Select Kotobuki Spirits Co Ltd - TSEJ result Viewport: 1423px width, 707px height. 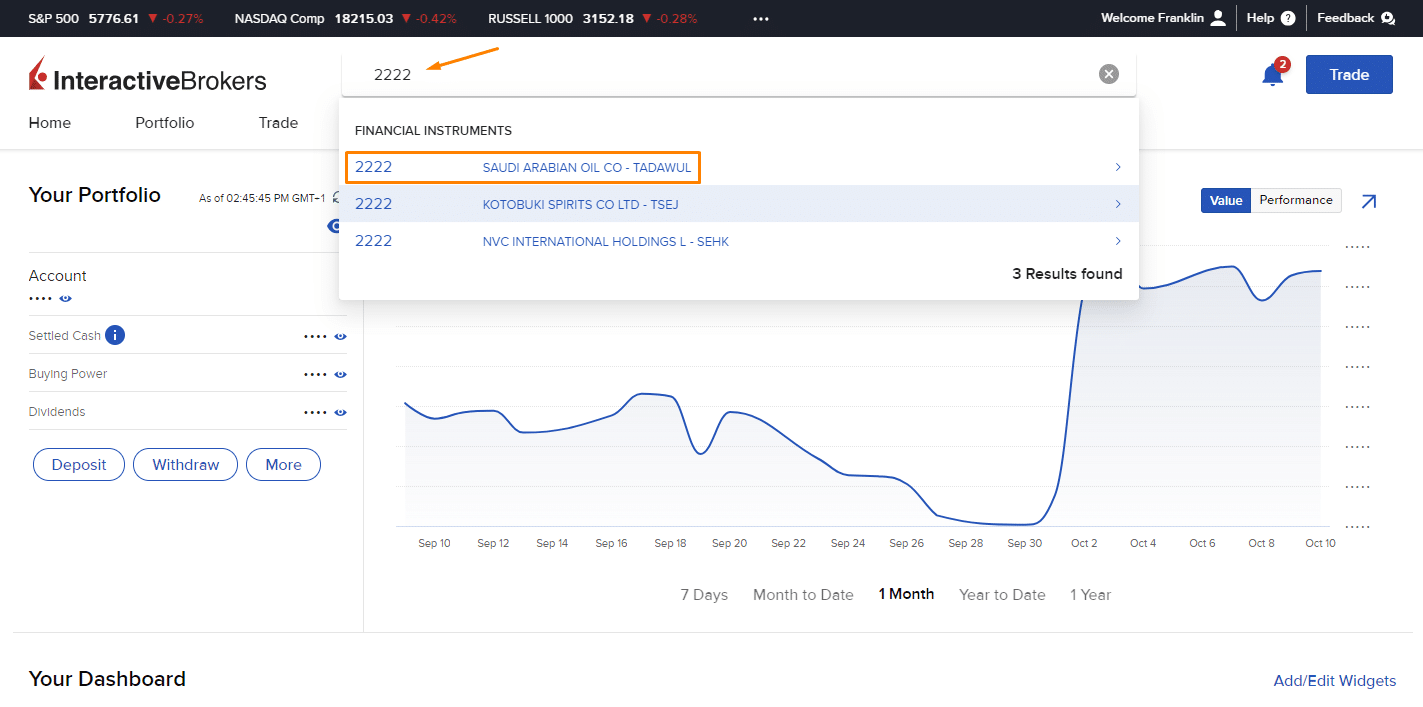click(x=738, y=204)
